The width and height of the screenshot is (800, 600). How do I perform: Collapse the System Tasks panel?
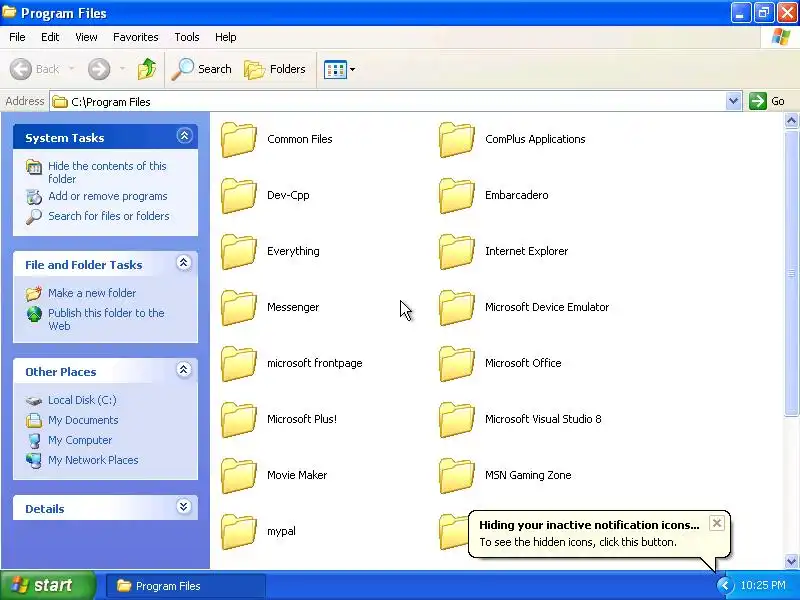184,136
